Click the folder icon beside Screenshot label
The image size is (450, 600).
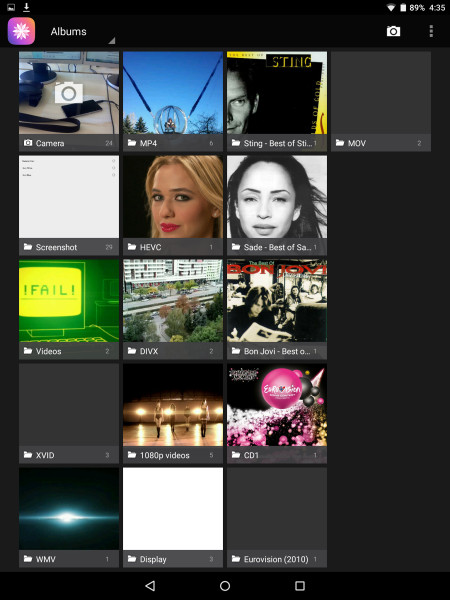[x=28, y=247]
